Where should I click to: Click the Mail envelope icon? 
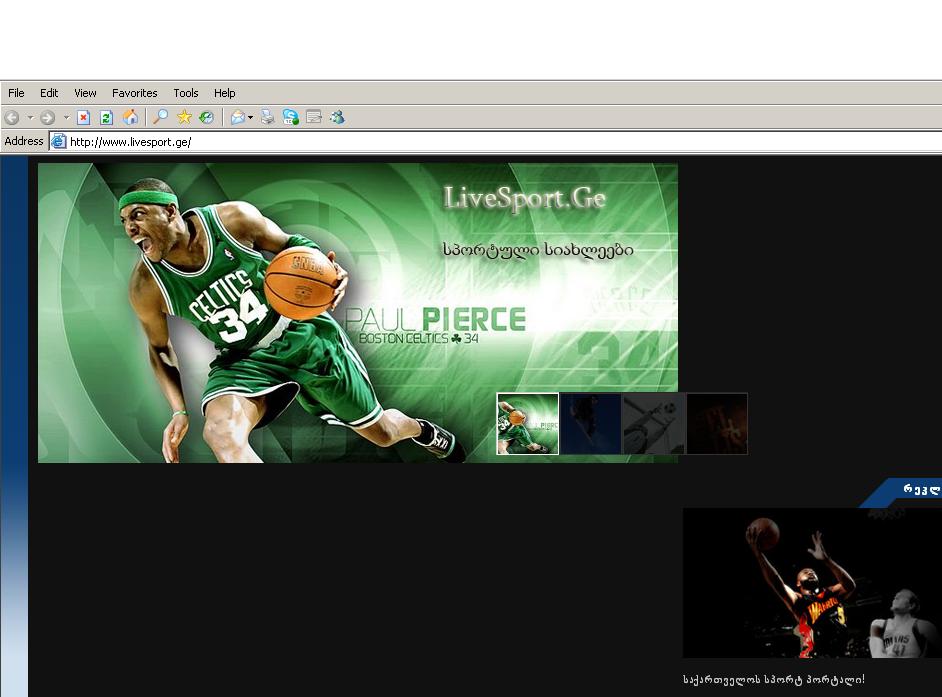[x=238, y=117]
